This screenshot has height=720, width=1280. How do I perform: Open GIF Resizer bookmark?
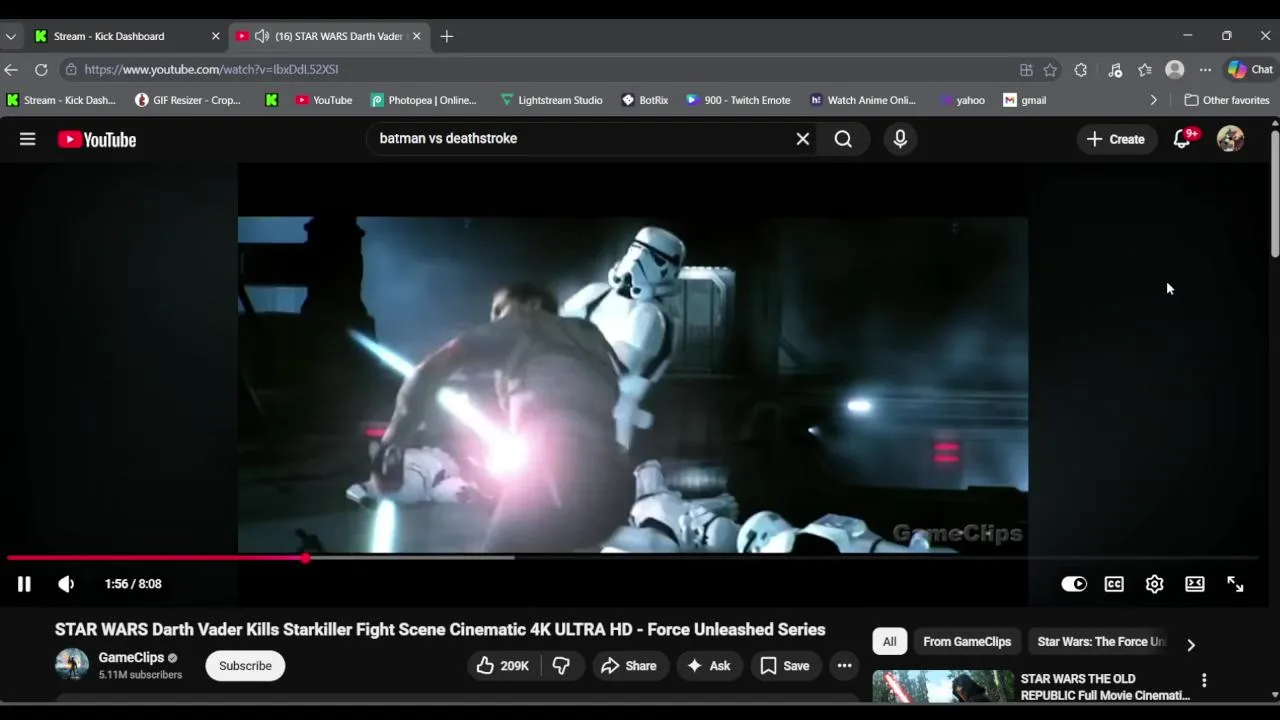pyautogui.click(x=188, y=100)
